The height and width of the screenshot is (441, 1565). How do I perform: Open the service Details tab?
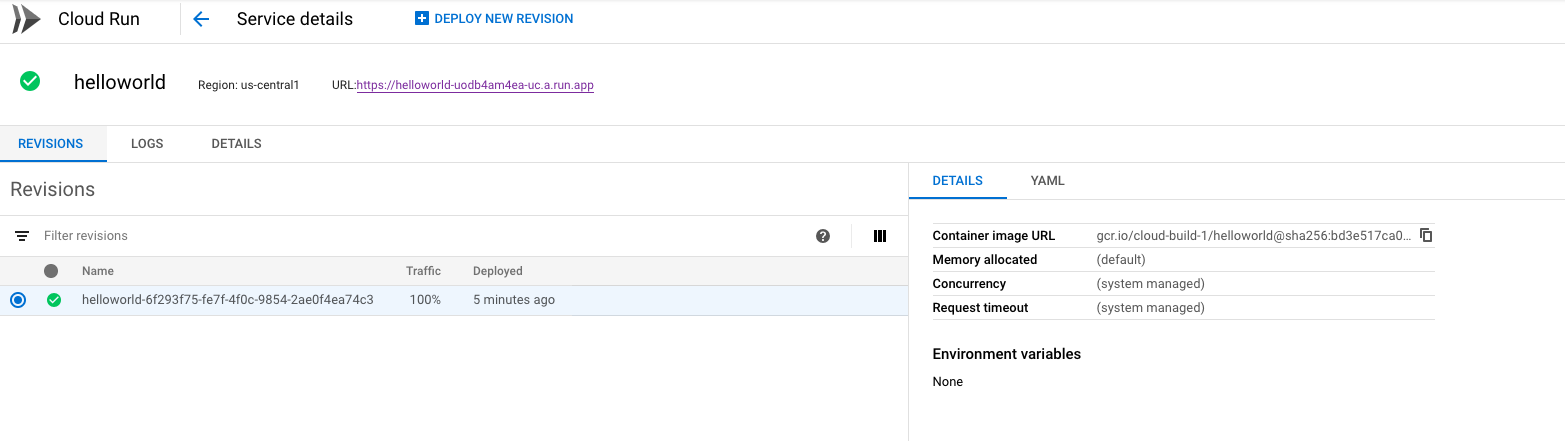click(236, 144)
